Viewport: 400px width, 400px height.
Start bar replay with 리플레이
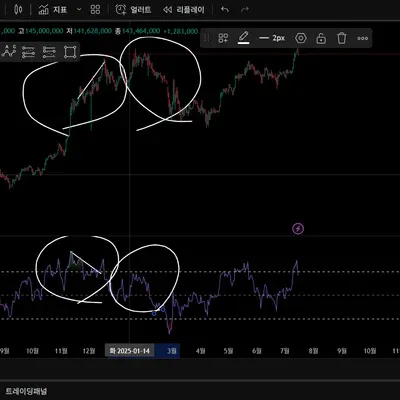183,10
